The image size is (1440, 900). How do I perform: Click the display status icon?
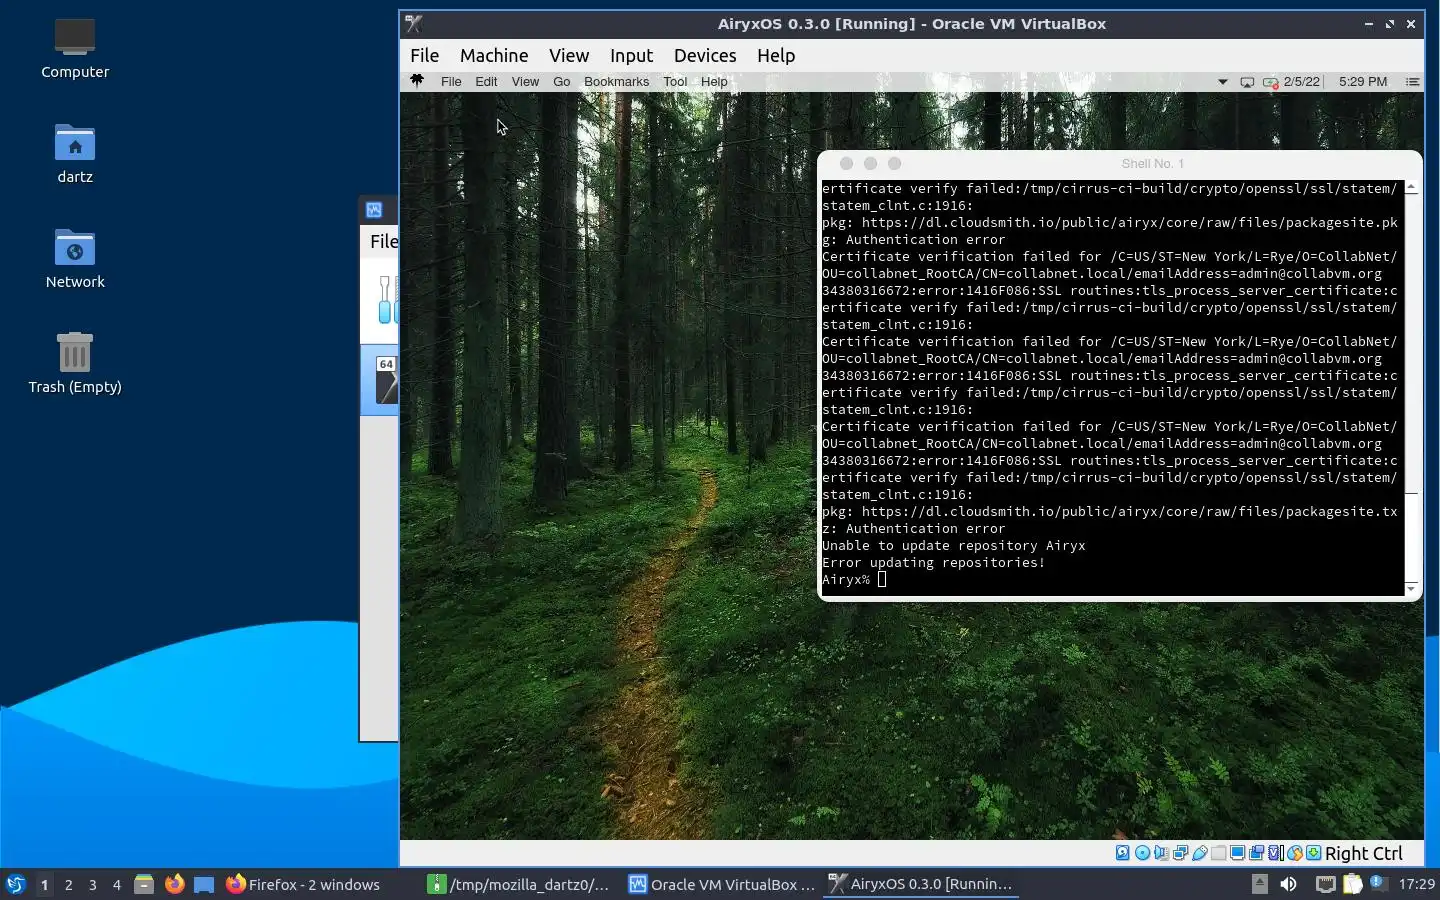(x=1237, y=853)
